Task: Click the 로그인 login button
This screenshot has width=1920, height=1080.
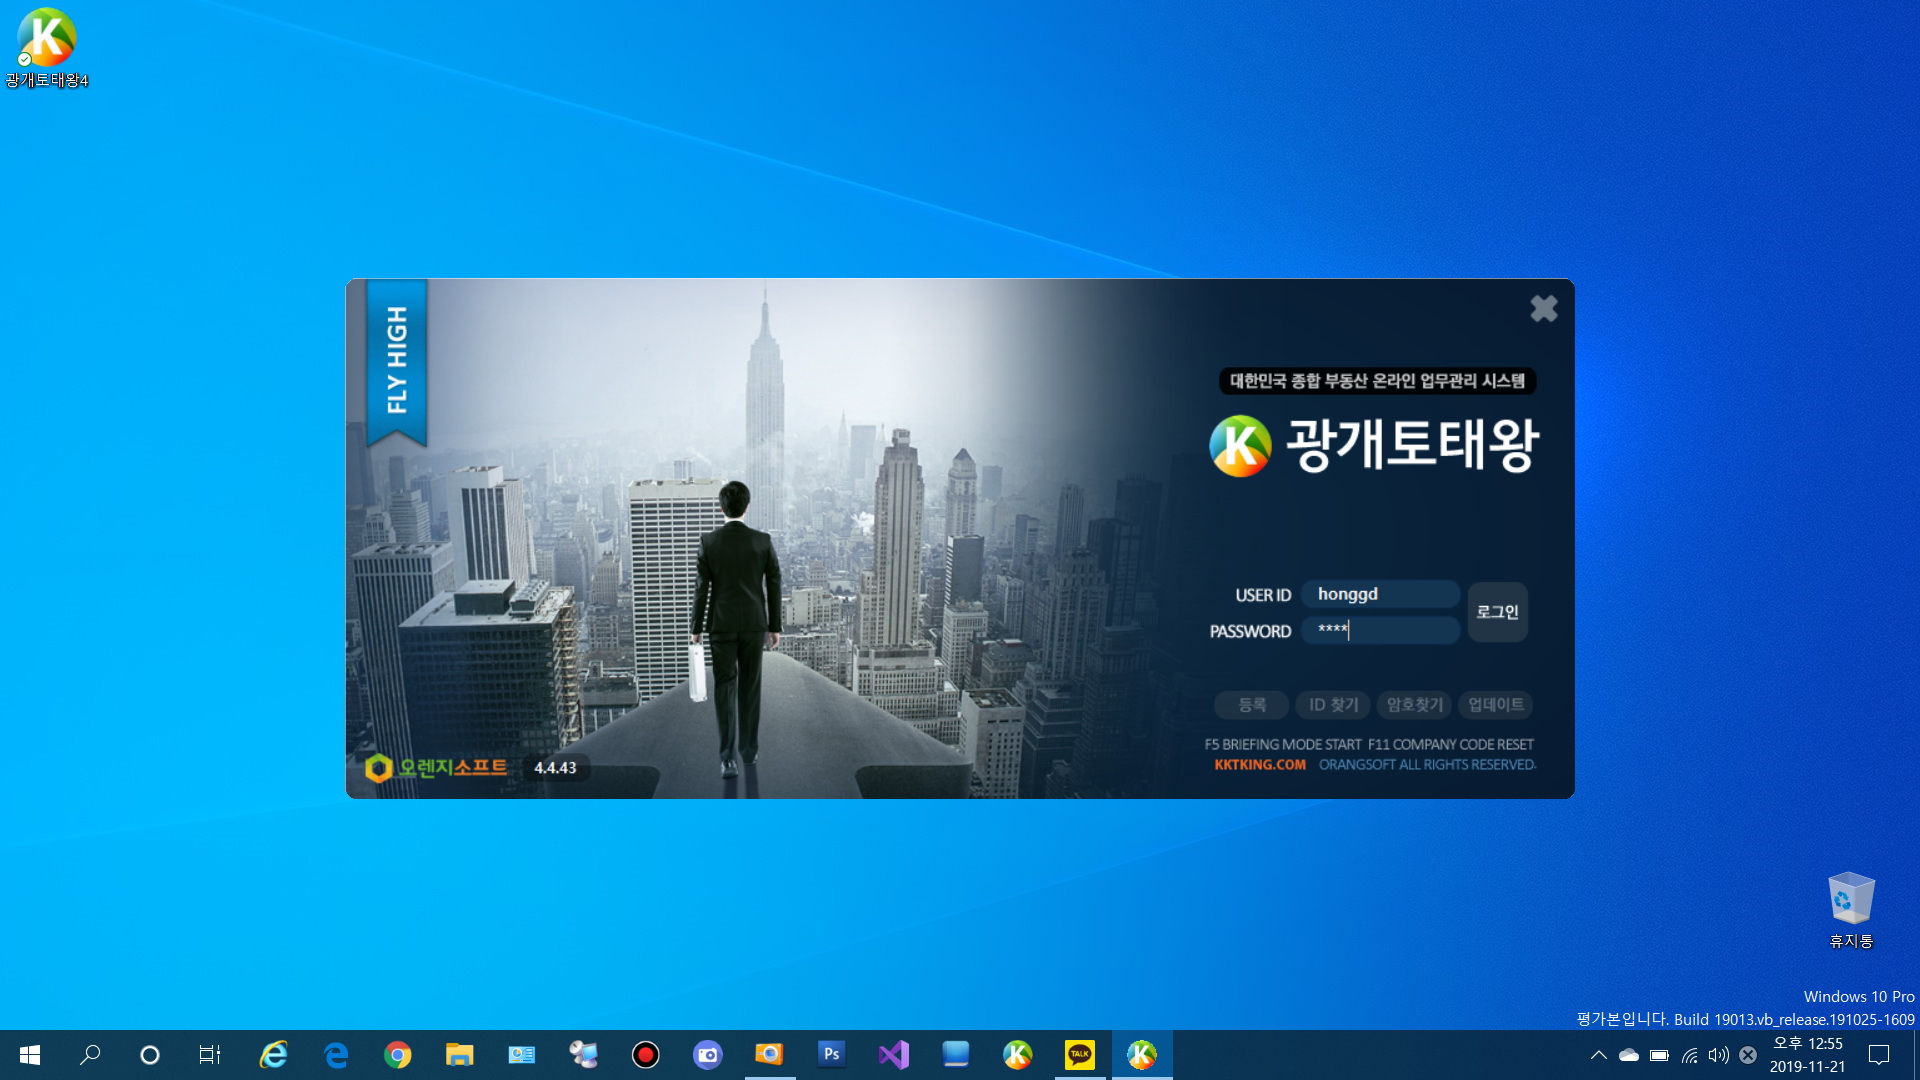Action: [1497, 612]
